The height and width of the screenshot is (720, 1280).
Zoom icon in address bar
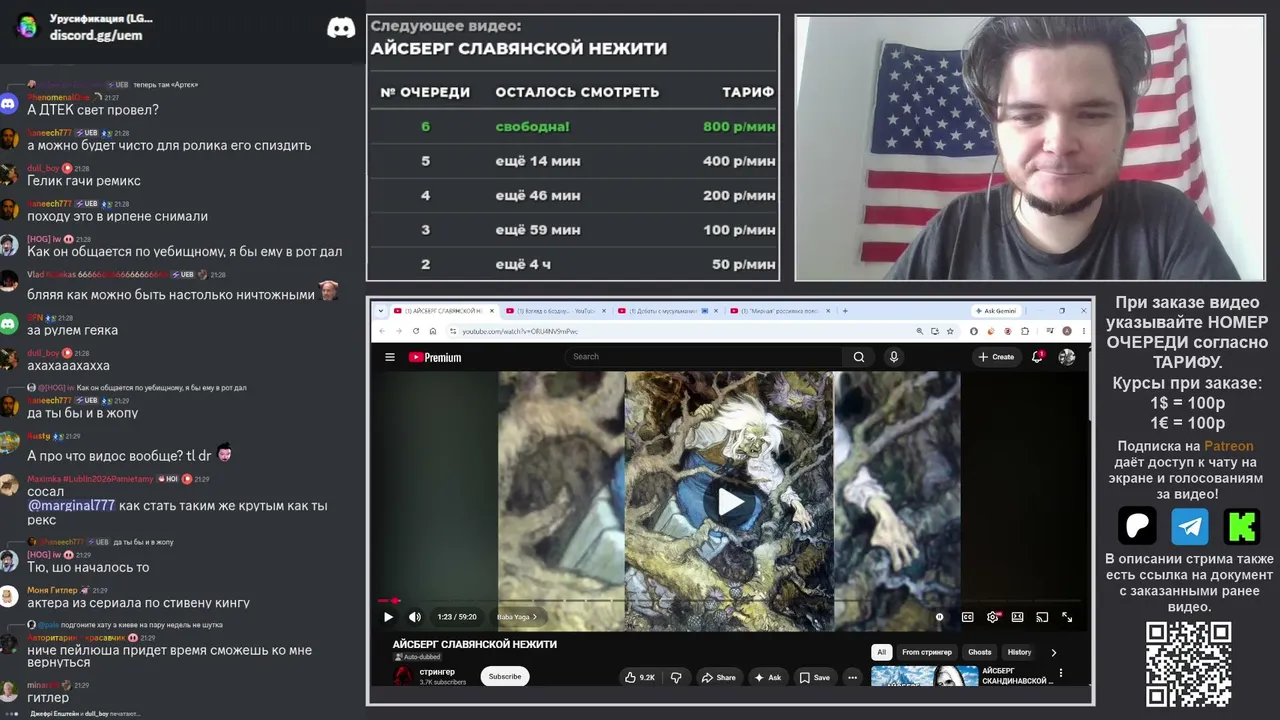coord(919,331)
